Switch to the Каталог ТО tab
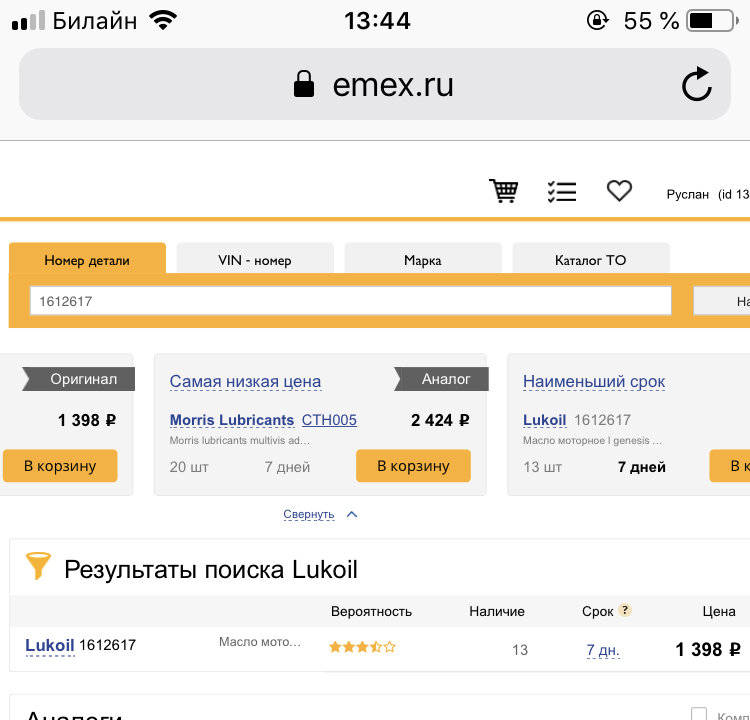 pos(591,258)
